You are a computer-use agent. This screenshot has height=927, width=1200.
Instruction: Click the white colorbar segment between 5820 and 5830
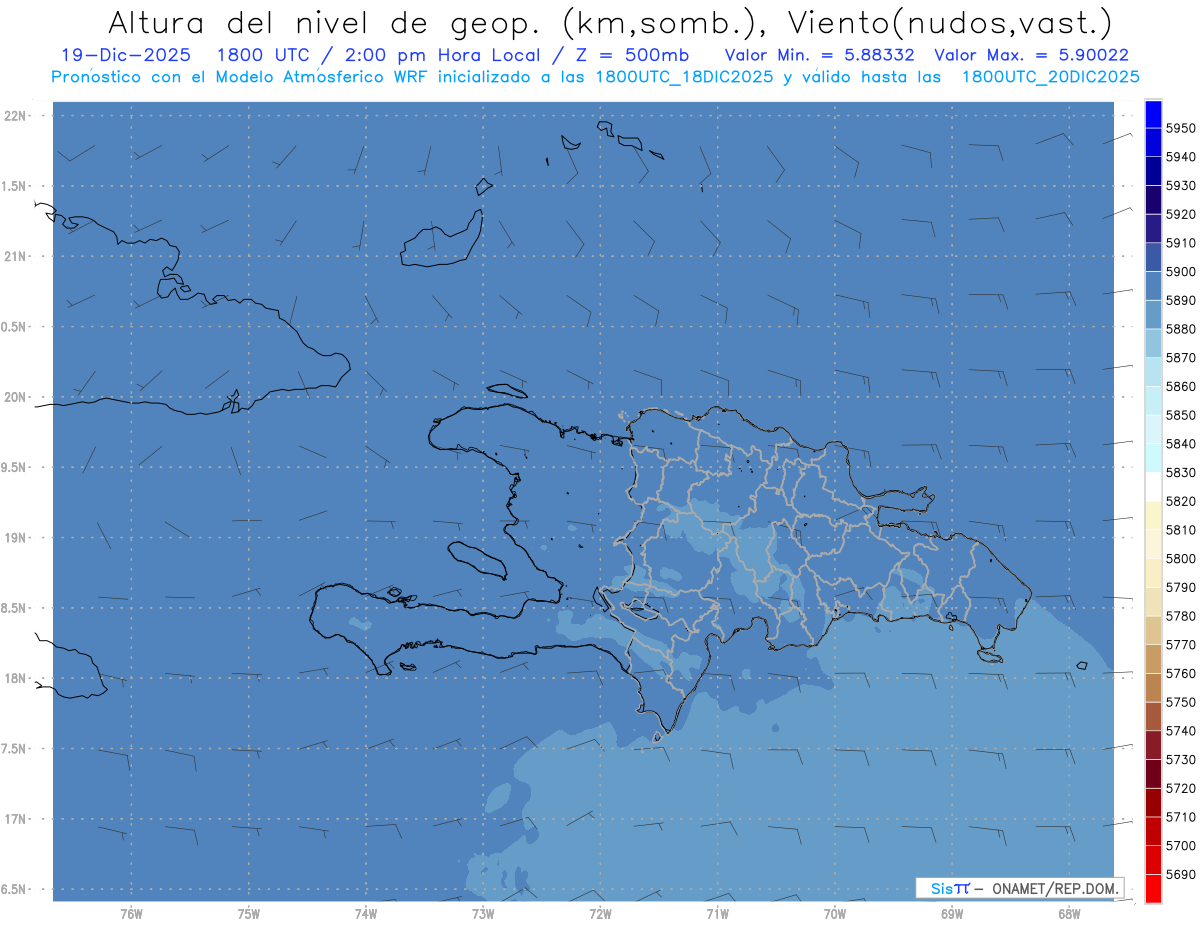[x=1153, y=487]
